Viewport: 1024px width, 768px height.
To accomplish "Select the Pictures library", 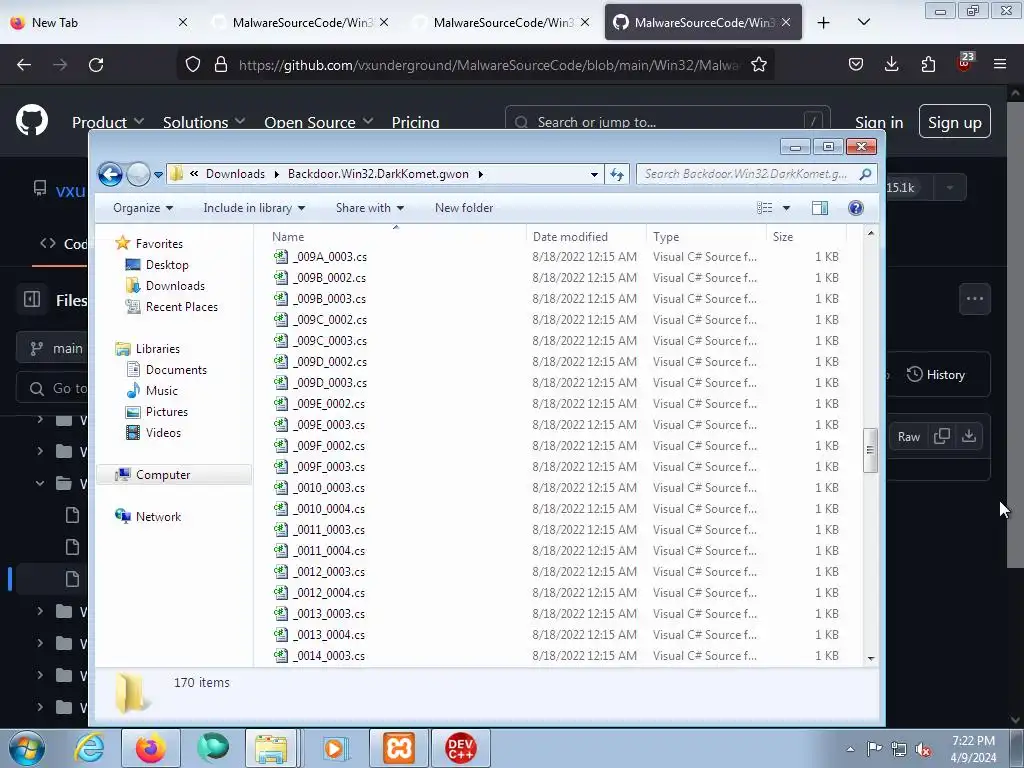I will (167, 411).
